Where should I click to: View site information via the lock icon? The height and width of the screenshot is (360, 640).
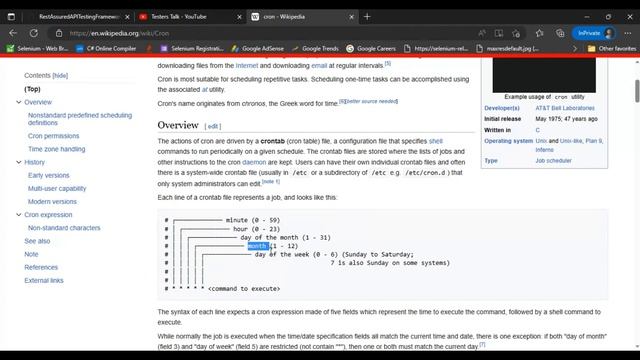click(x=59, y=33)
